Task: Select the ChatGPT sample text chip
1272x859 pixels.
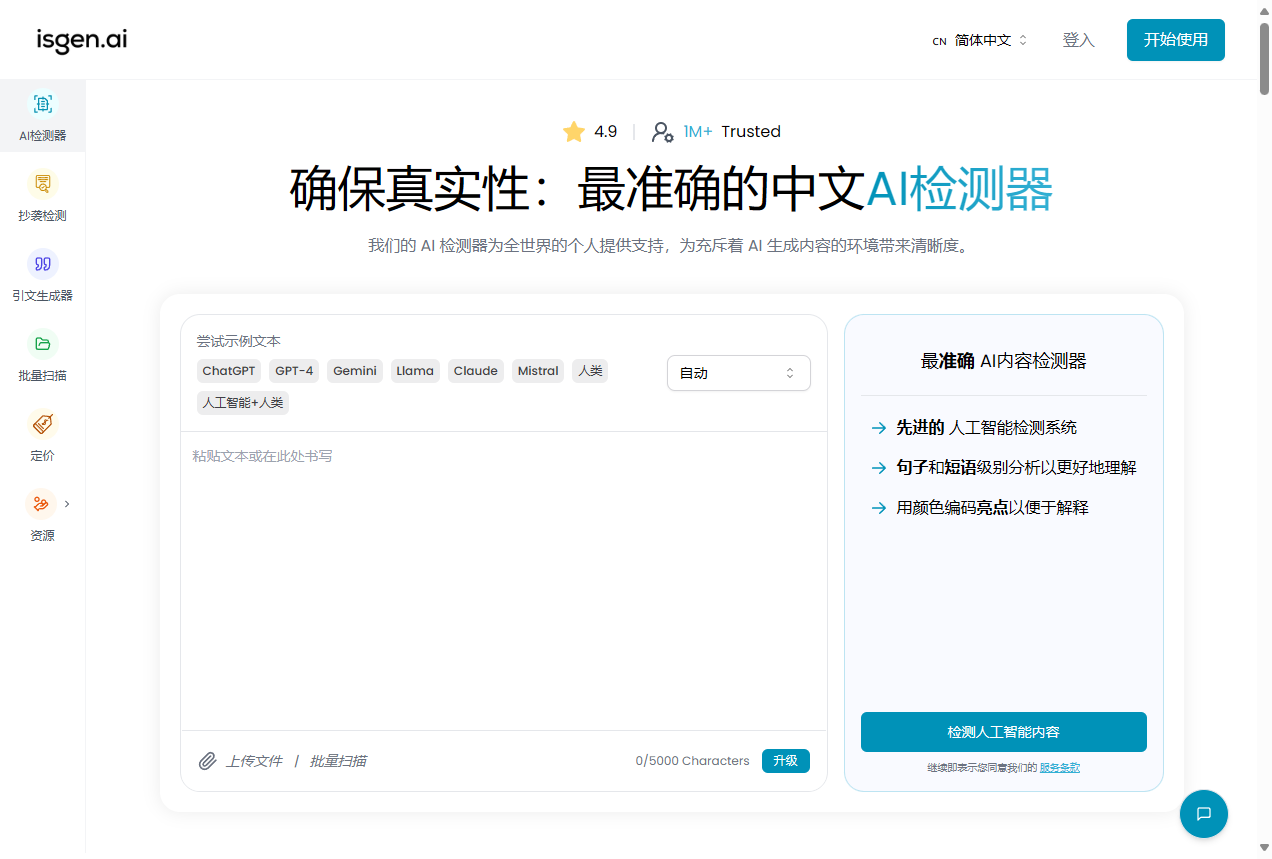Action: coord(229,371)
